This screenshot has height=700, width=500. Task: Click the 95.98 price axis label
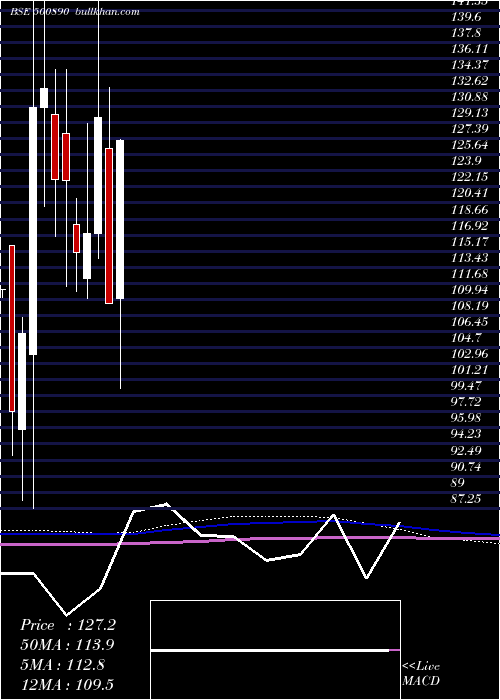[466, 418]
